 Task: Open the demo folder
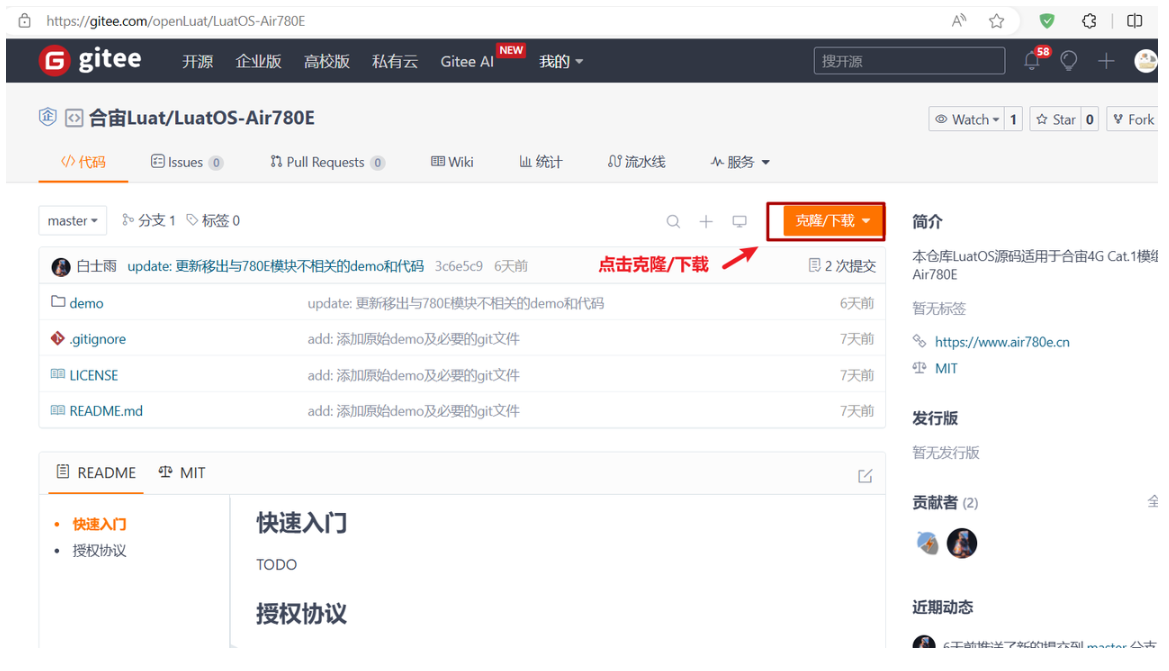coord(86,303)
